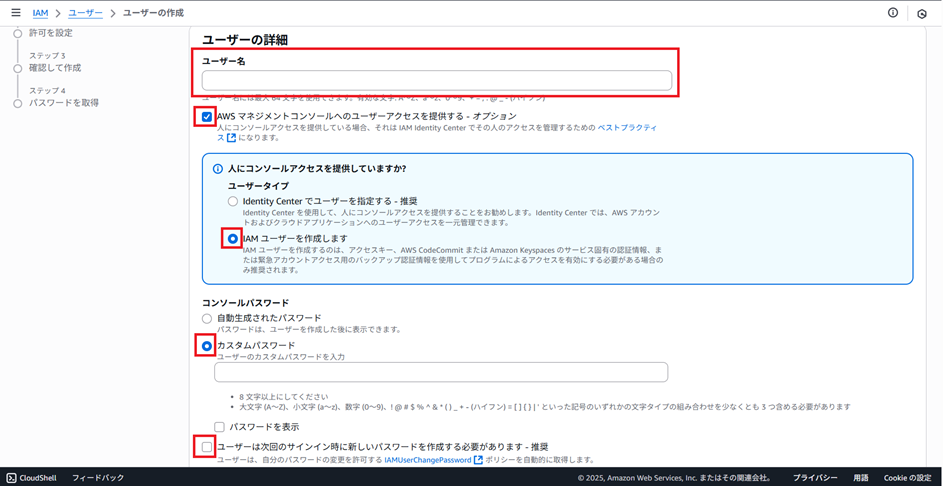943x486 pixels.
Task: Click フィードバック in the footer
Action: [98, 478]
